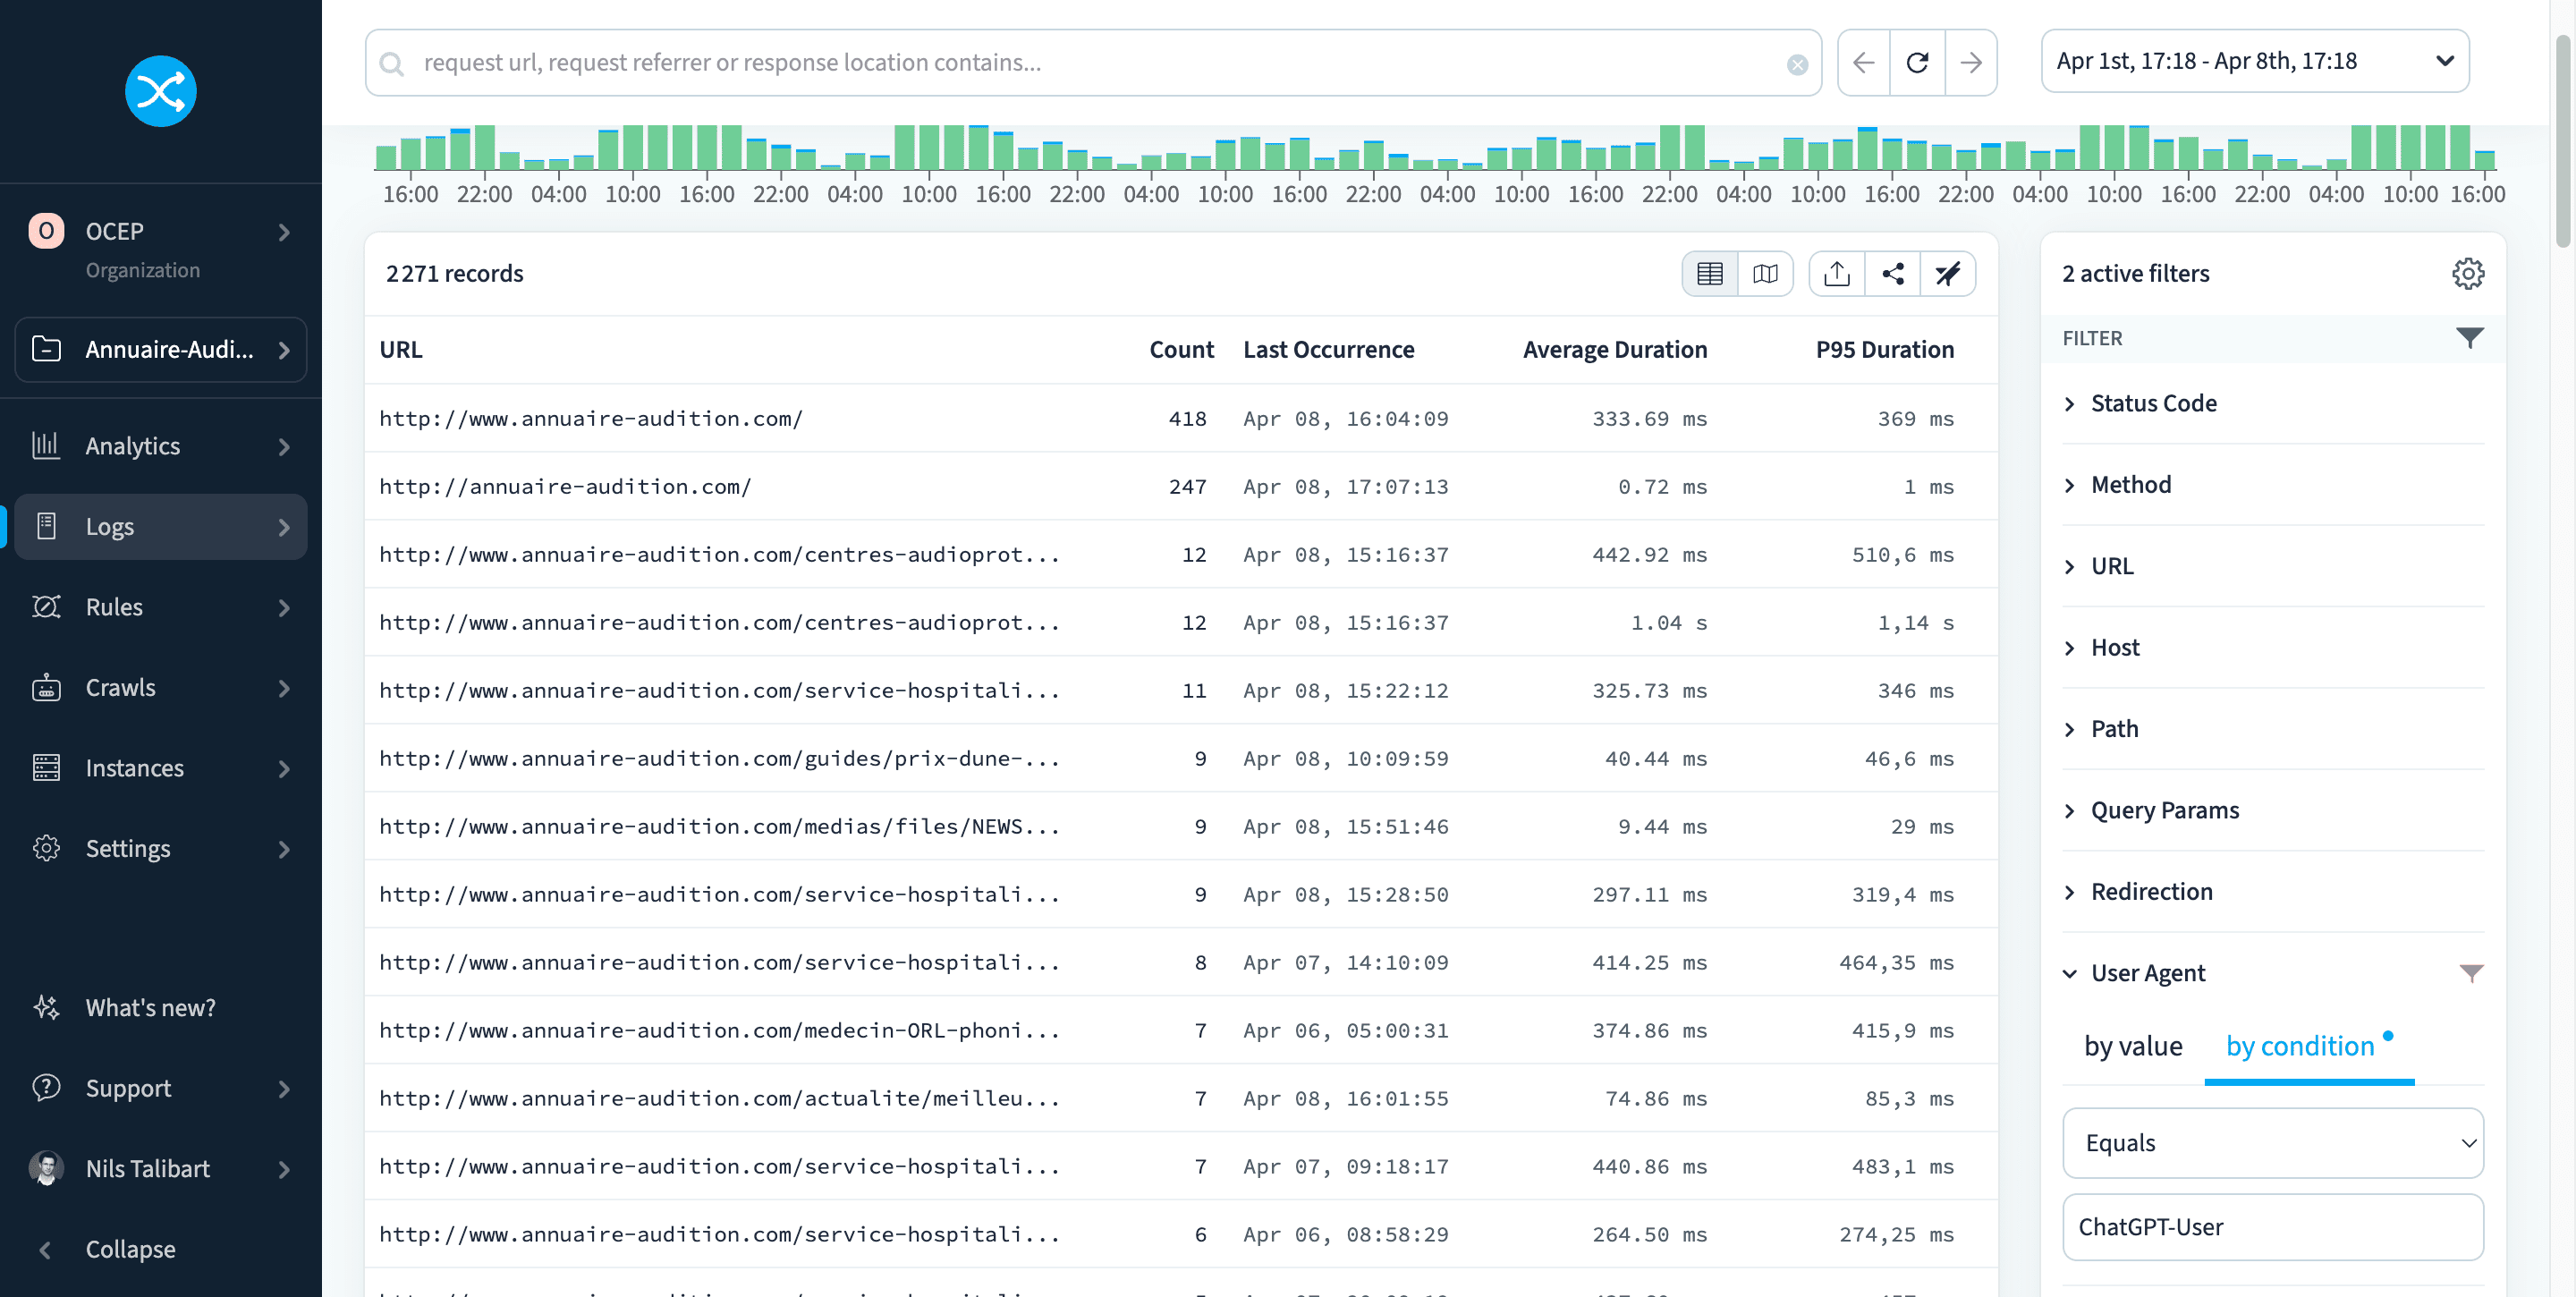Refresh the logs with reload icon

[x=1917, y=63]
